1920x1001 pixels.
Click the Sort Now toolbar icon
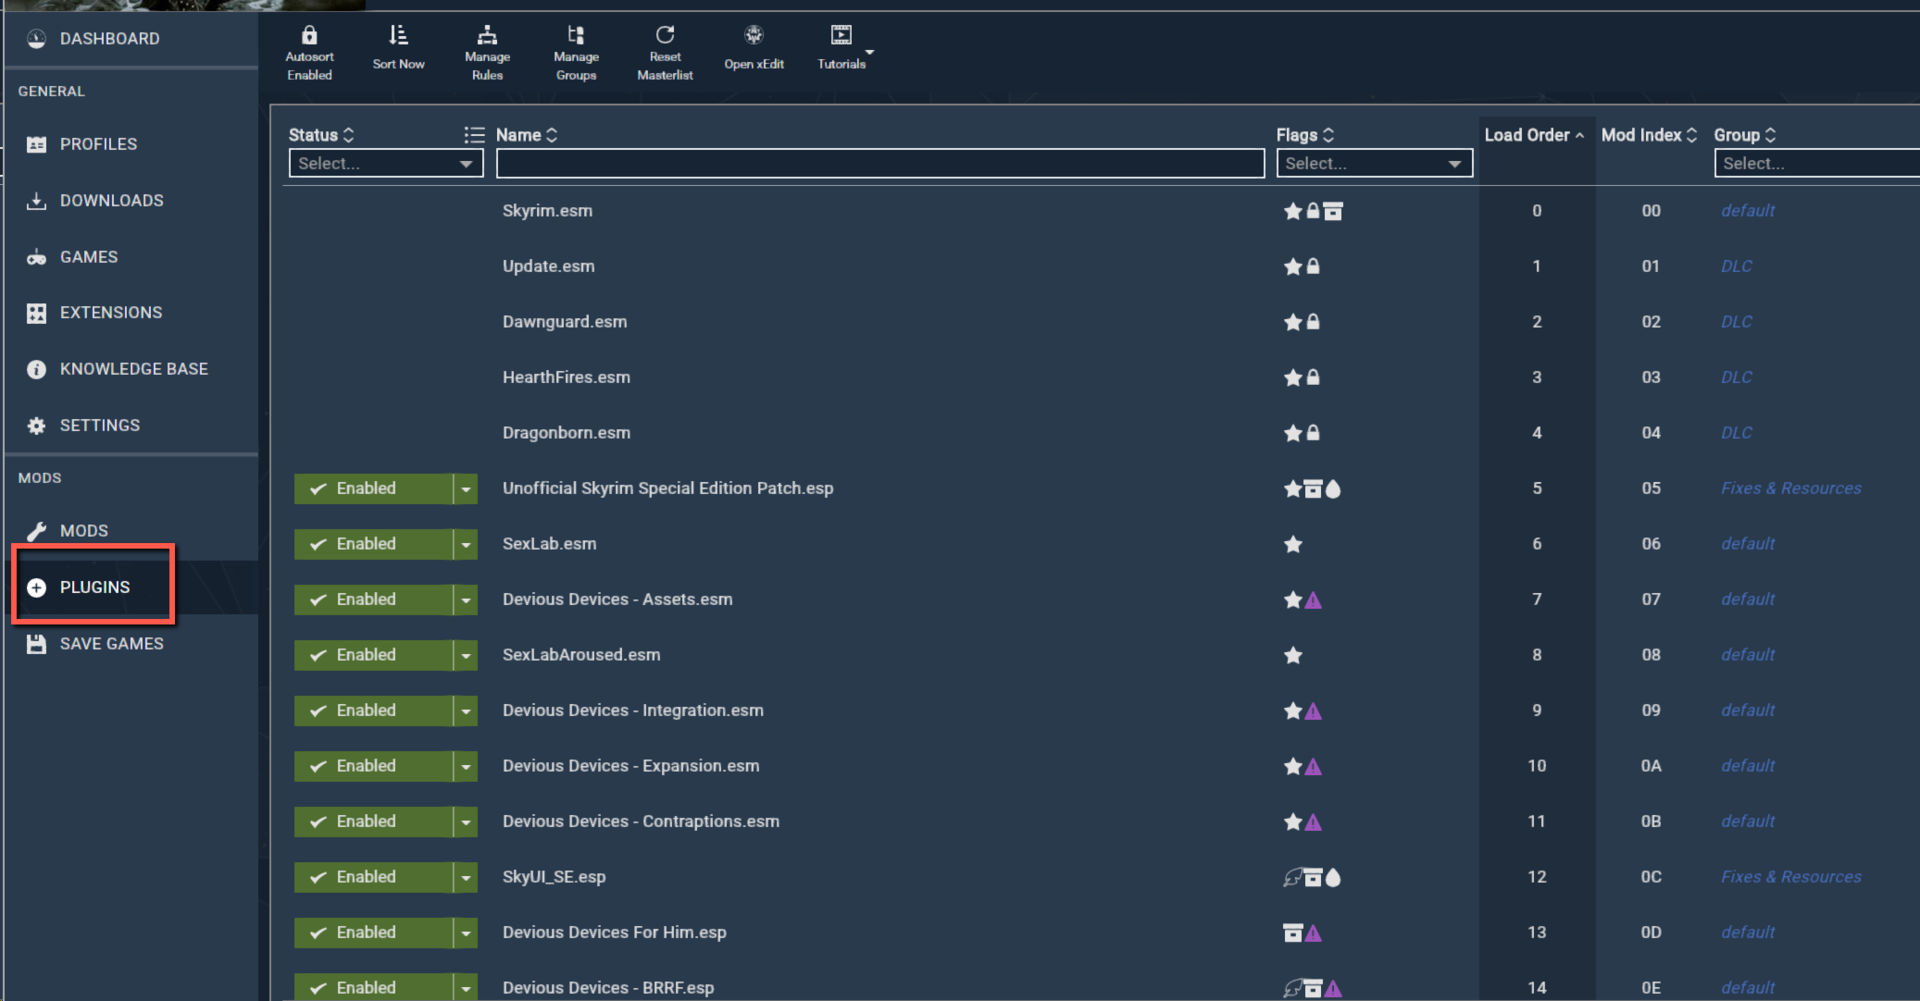tap(398, 35)
